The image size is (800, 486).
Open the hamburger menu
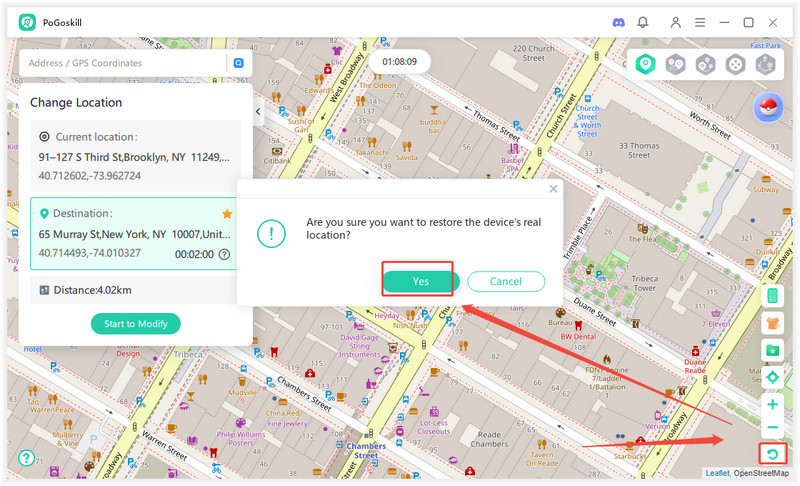(x=700, y=22)
